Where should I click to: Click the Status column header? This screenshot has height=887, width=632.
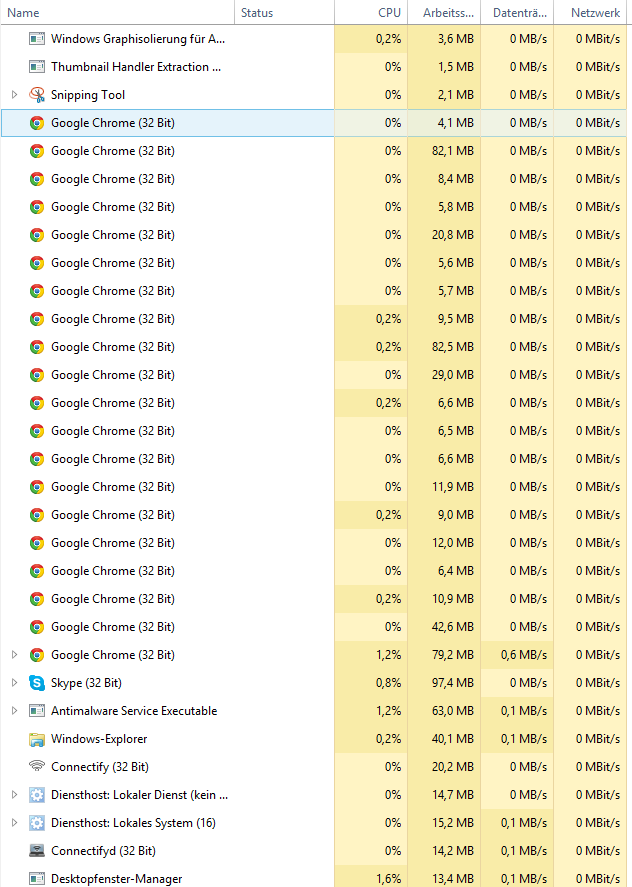tap(257, 13)
